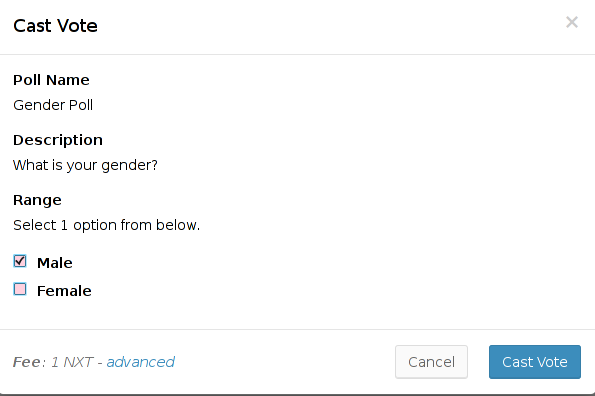
Task: Click the Range heading
Action: point(37,200)
